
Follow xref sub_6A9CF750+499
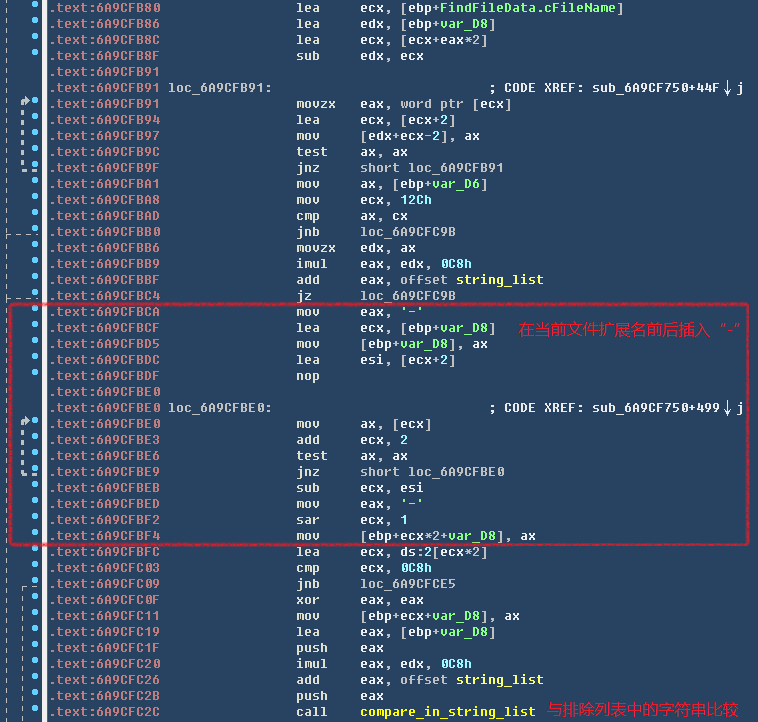pos(656,408)
